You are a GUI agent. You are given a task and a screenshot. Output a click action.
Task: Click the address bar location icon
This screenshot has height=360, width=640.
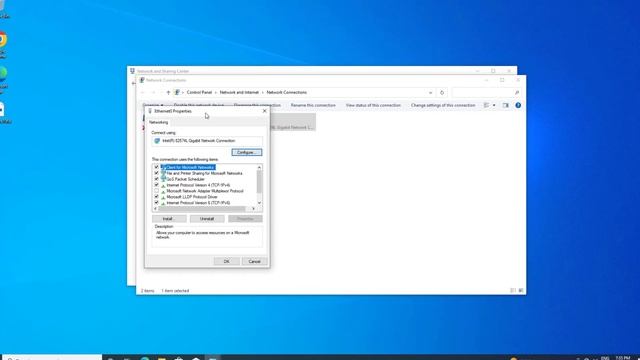177,93
